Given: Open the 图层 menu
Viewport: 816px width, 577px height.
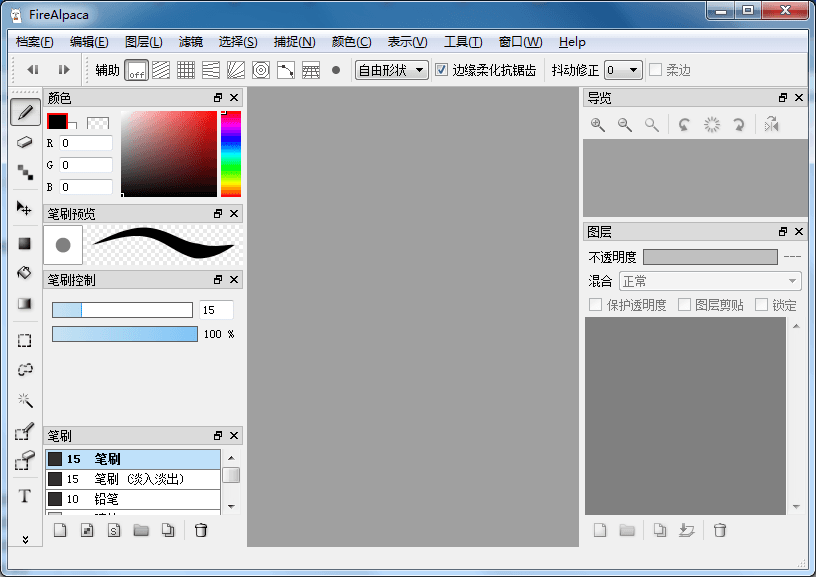Looking at the screenshot, I should 144,42.
